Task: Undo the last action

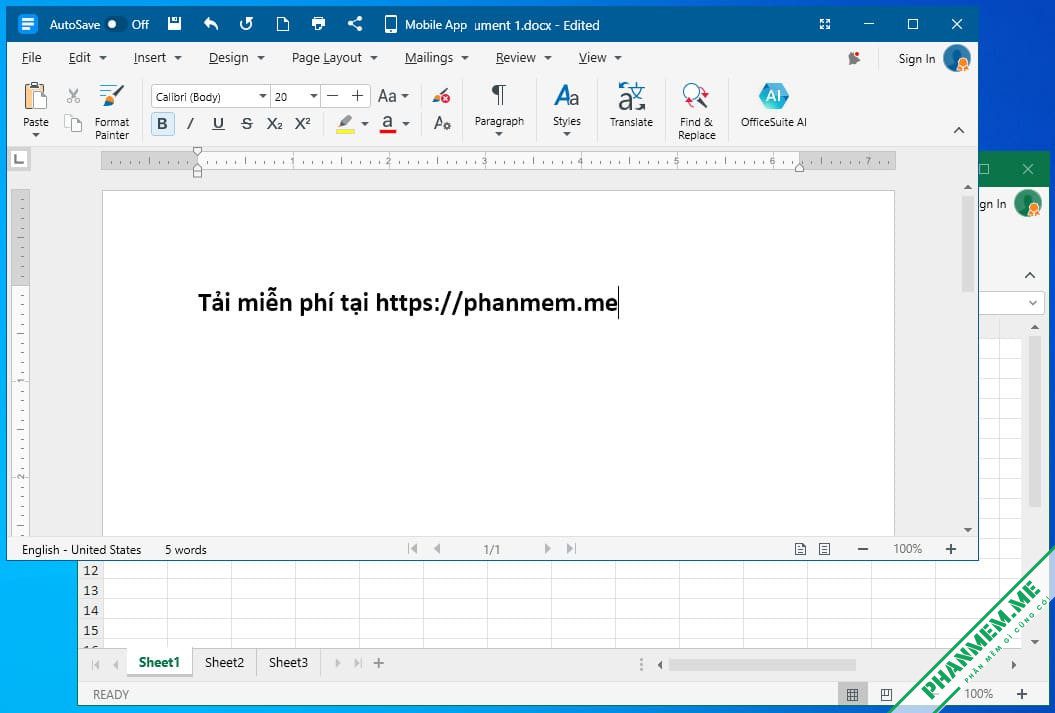Action: click(x=211, y=24)
